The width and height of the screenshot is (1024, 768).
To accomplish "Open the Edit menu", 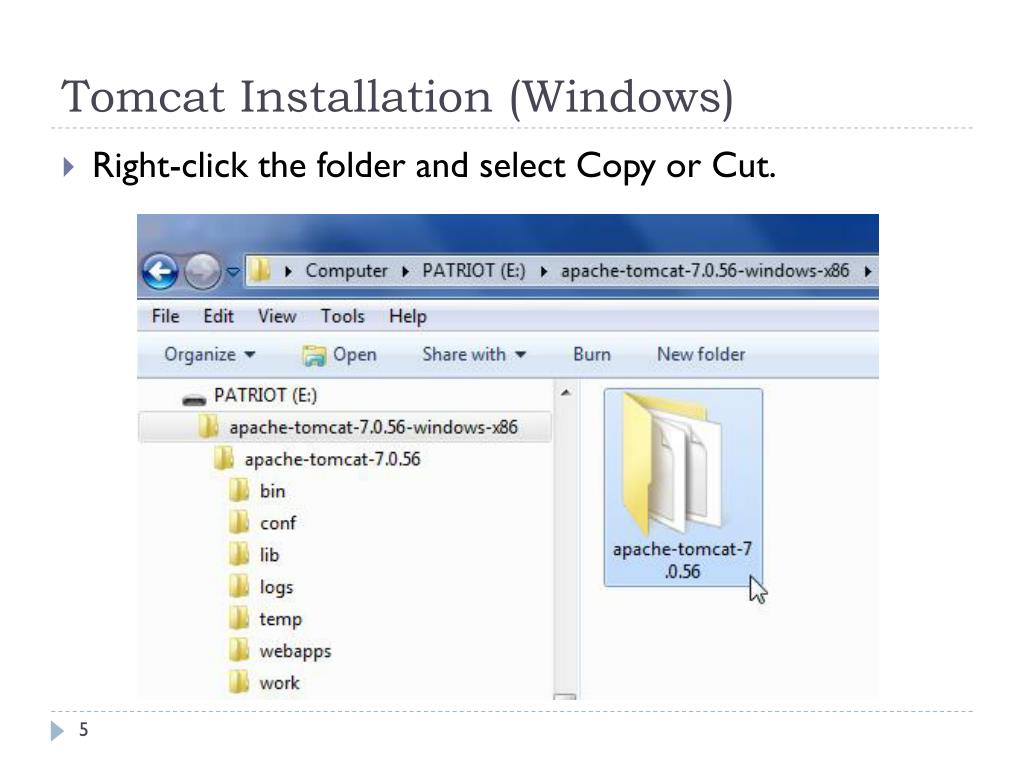I will 218,316.
